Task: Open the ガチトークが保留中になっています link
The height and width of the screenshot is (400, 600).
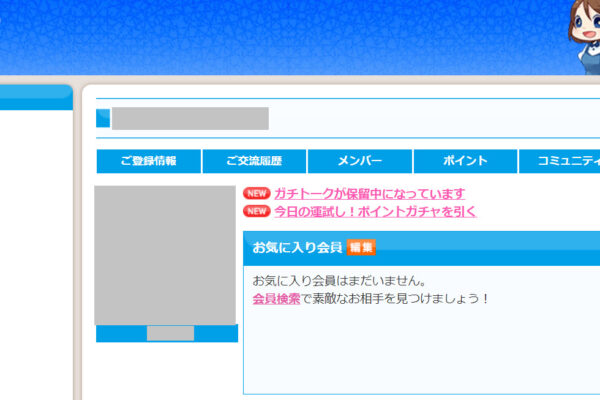Action: pyautogui.click(x=370, y=194)
